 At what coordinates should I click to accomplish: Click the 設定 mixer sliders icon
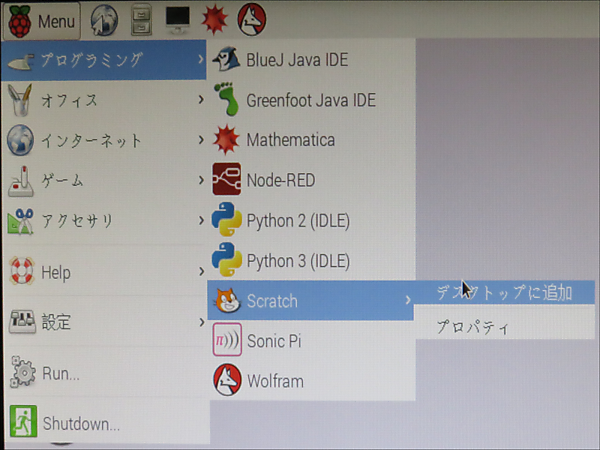pyautogui.click(x=22, y=322)
